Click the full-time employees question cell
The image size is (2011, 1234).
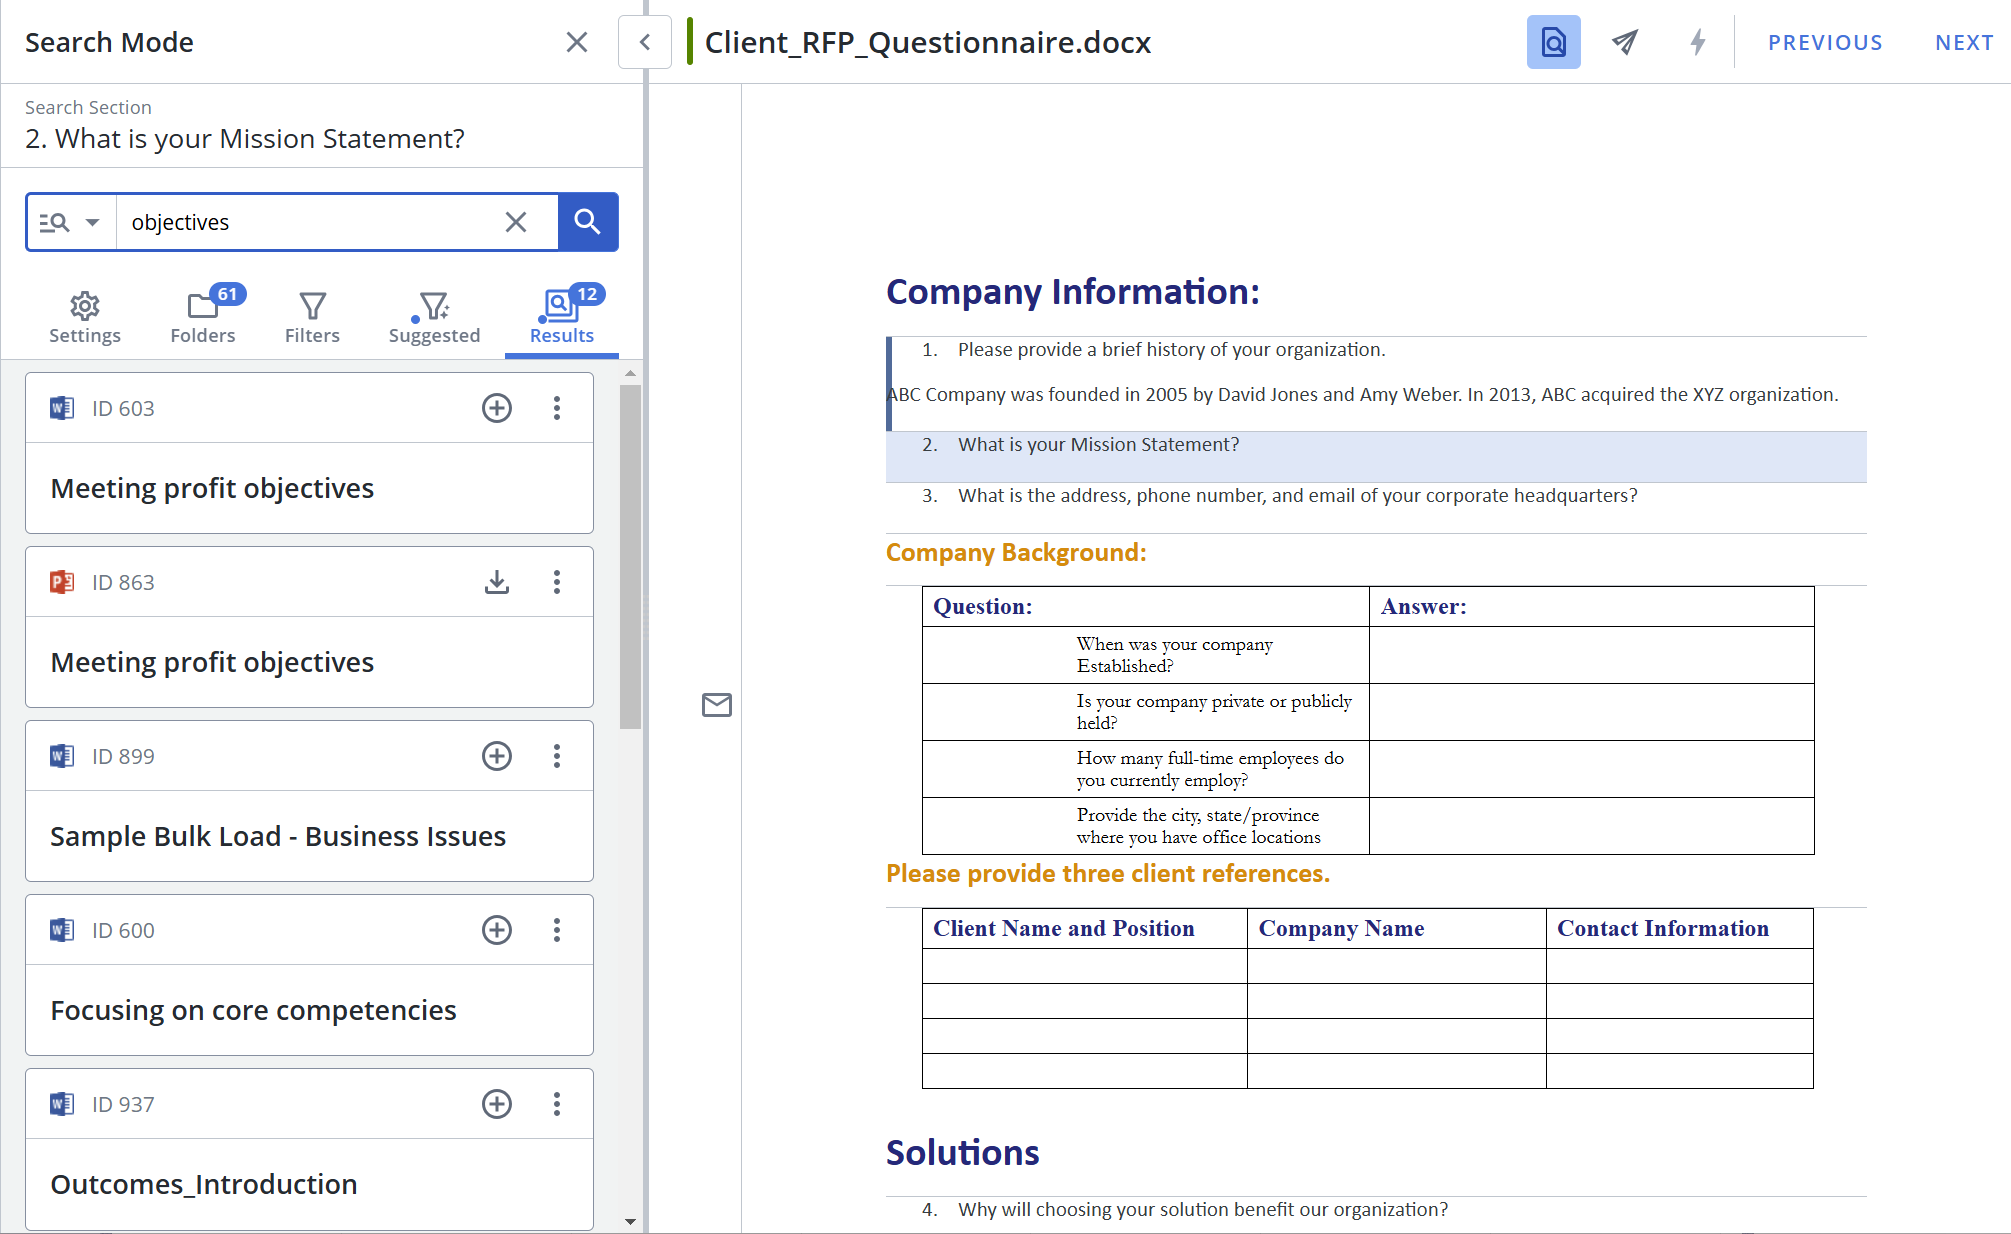1146,769
